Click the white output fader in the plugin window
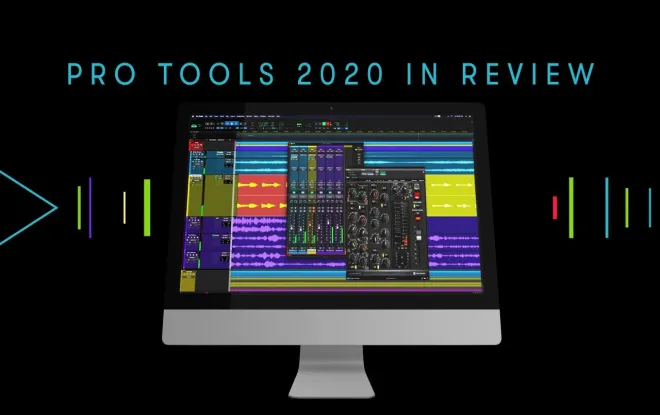The height and width of the screenshot is (415, 660). (418, 236)
